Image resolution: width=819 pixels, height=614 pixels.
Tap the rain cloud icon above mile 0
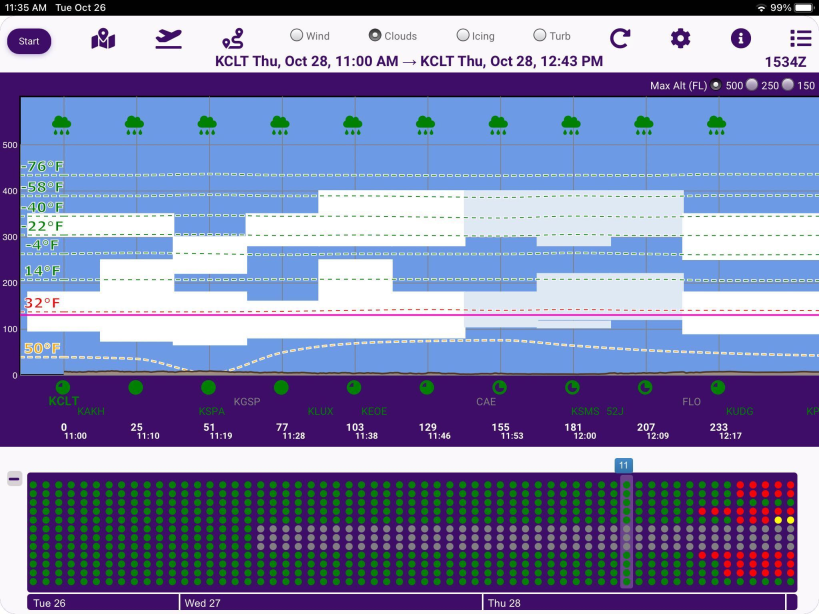[x=62, y=125]
